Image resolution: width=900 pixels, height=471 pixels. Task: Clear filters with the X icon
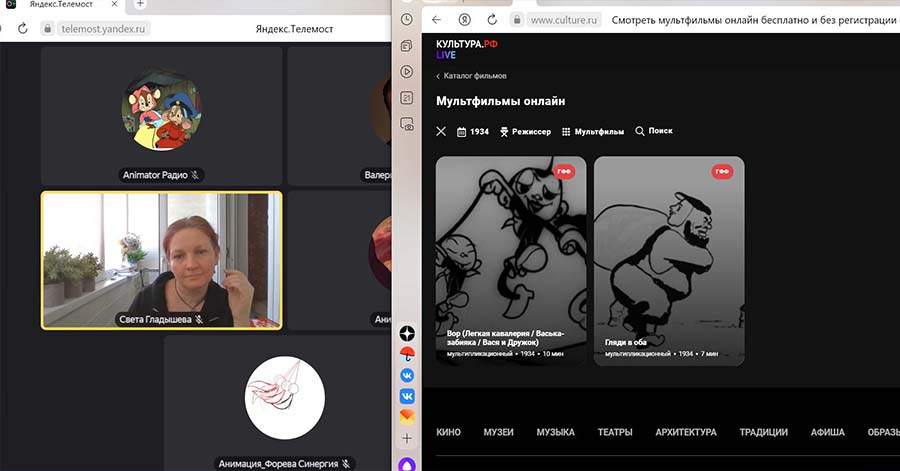[441, 131]
